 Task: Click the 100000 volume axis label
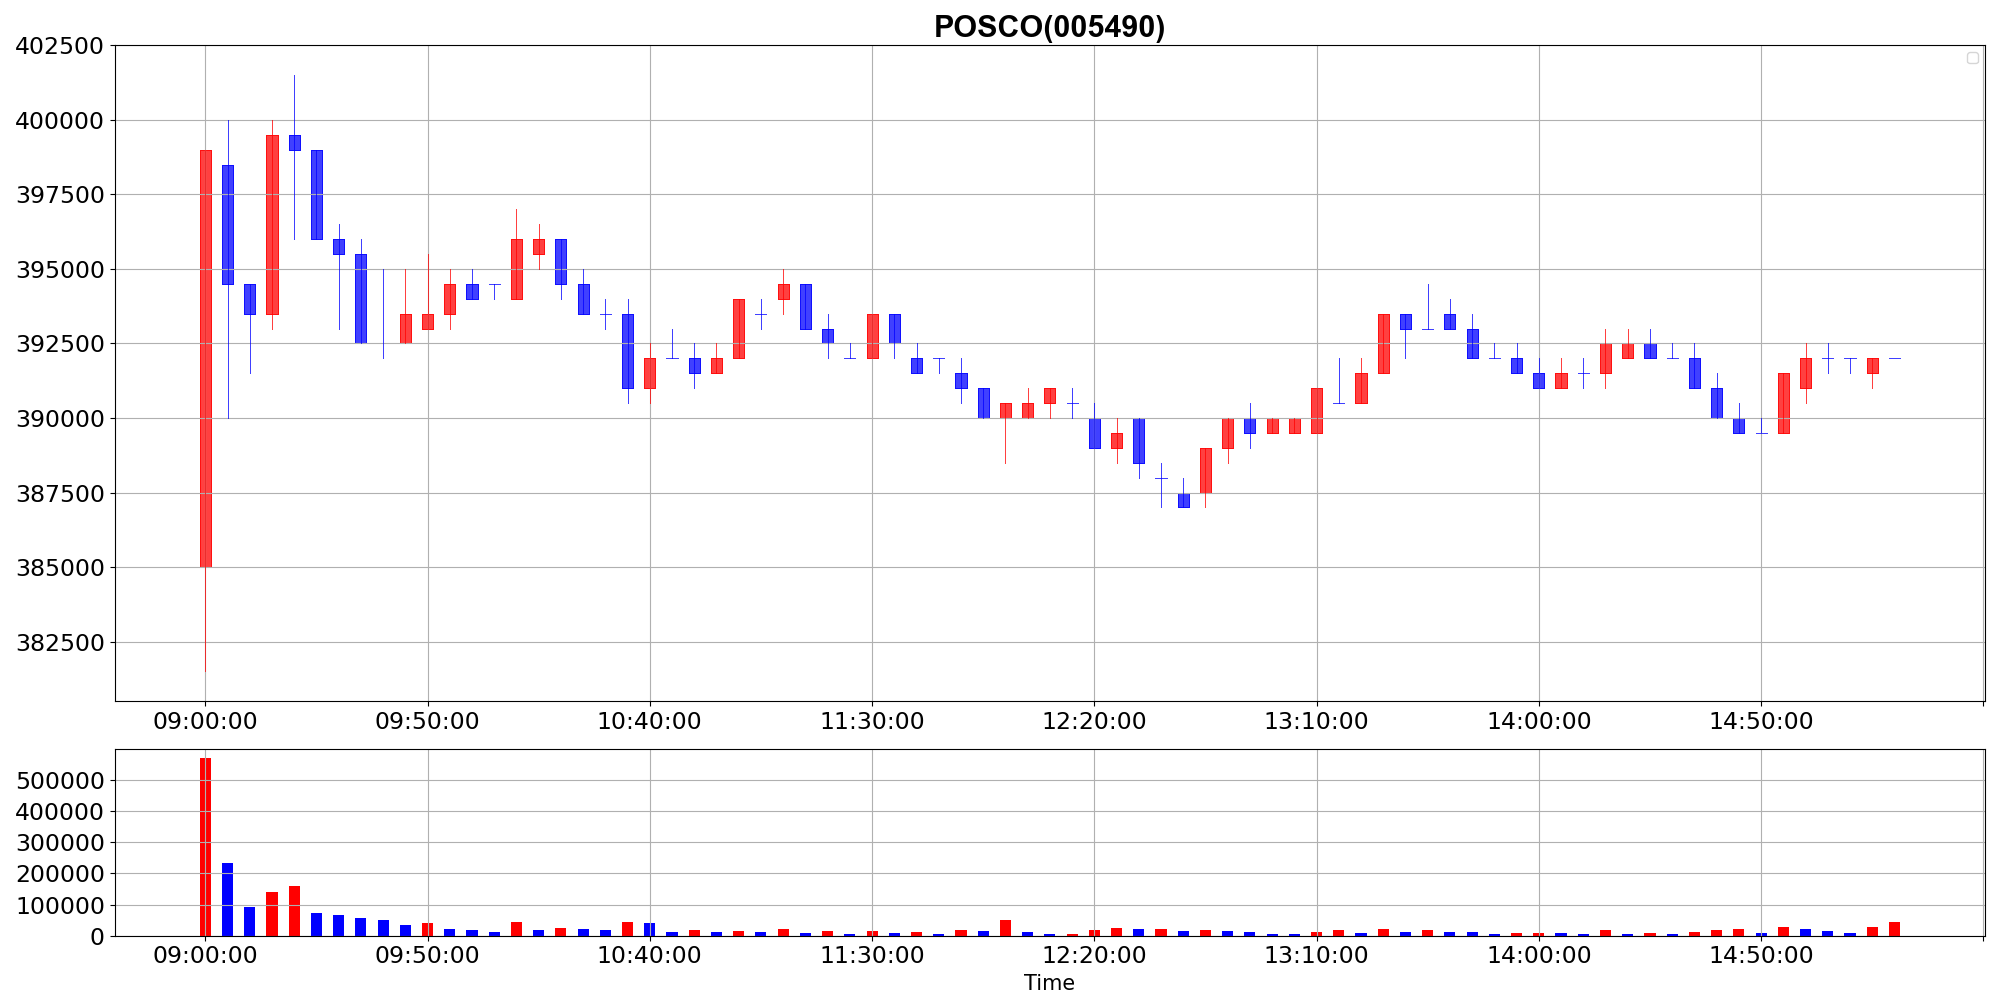pyautogui.click(x=60, y=906)
